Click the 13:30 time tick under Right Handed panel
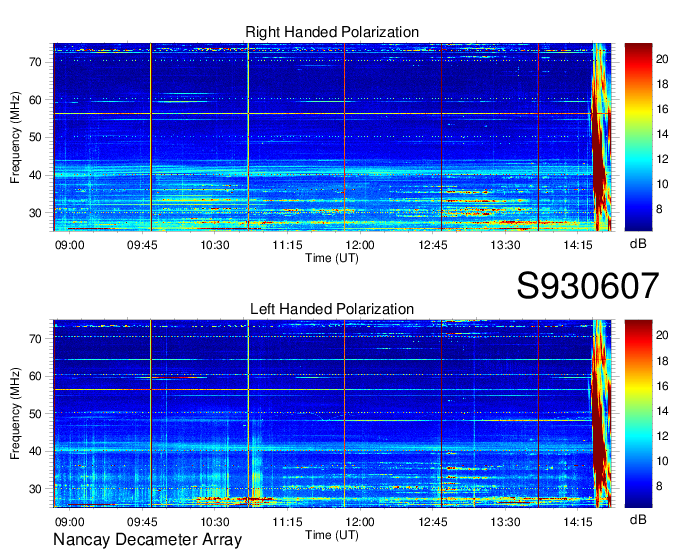Viewport: 680px width, 552px height. 505,245
